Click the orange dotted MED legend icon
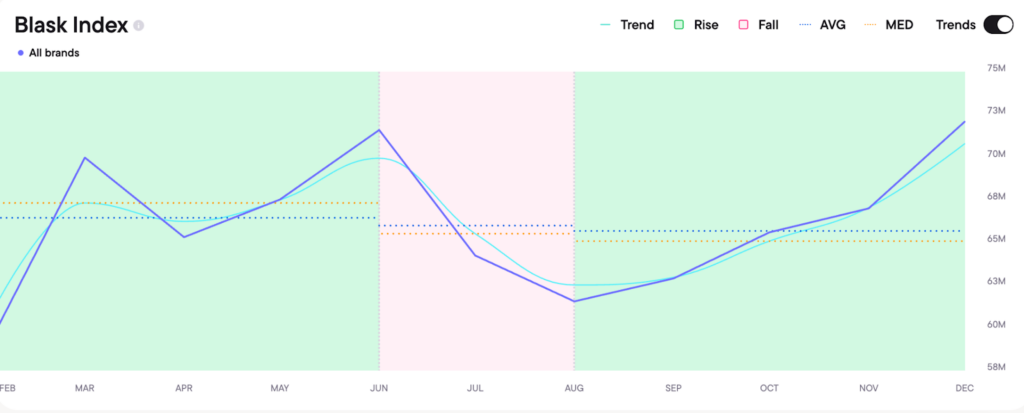The height and width of the screenshot is (413, 1024). [870, 25]
